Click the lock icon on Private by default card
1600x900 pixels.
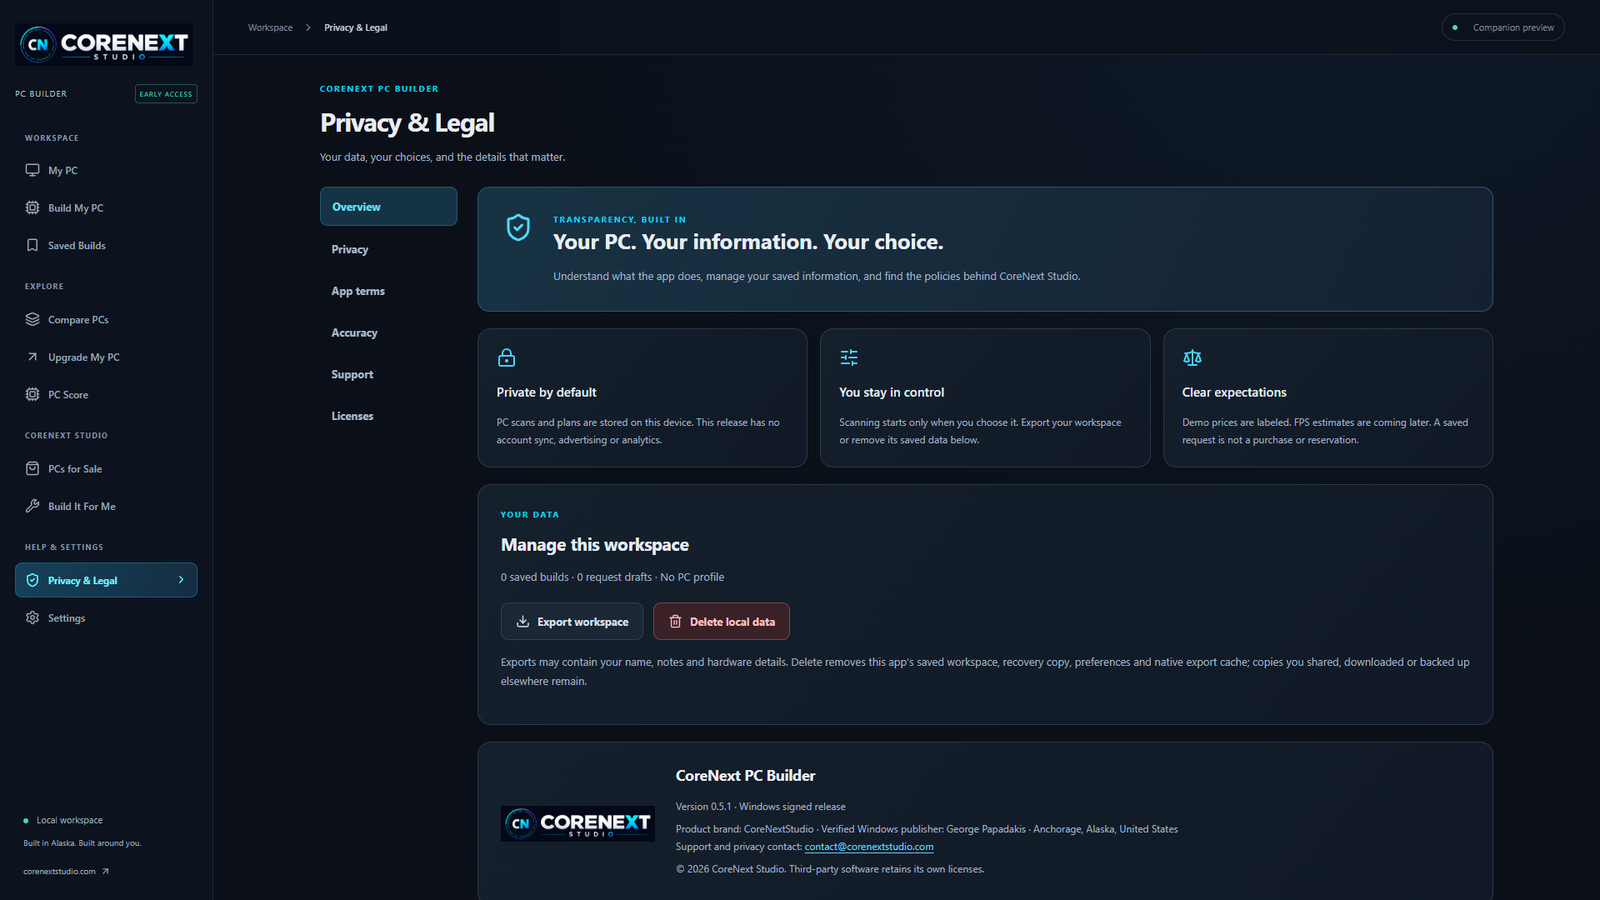coord(507,357)
